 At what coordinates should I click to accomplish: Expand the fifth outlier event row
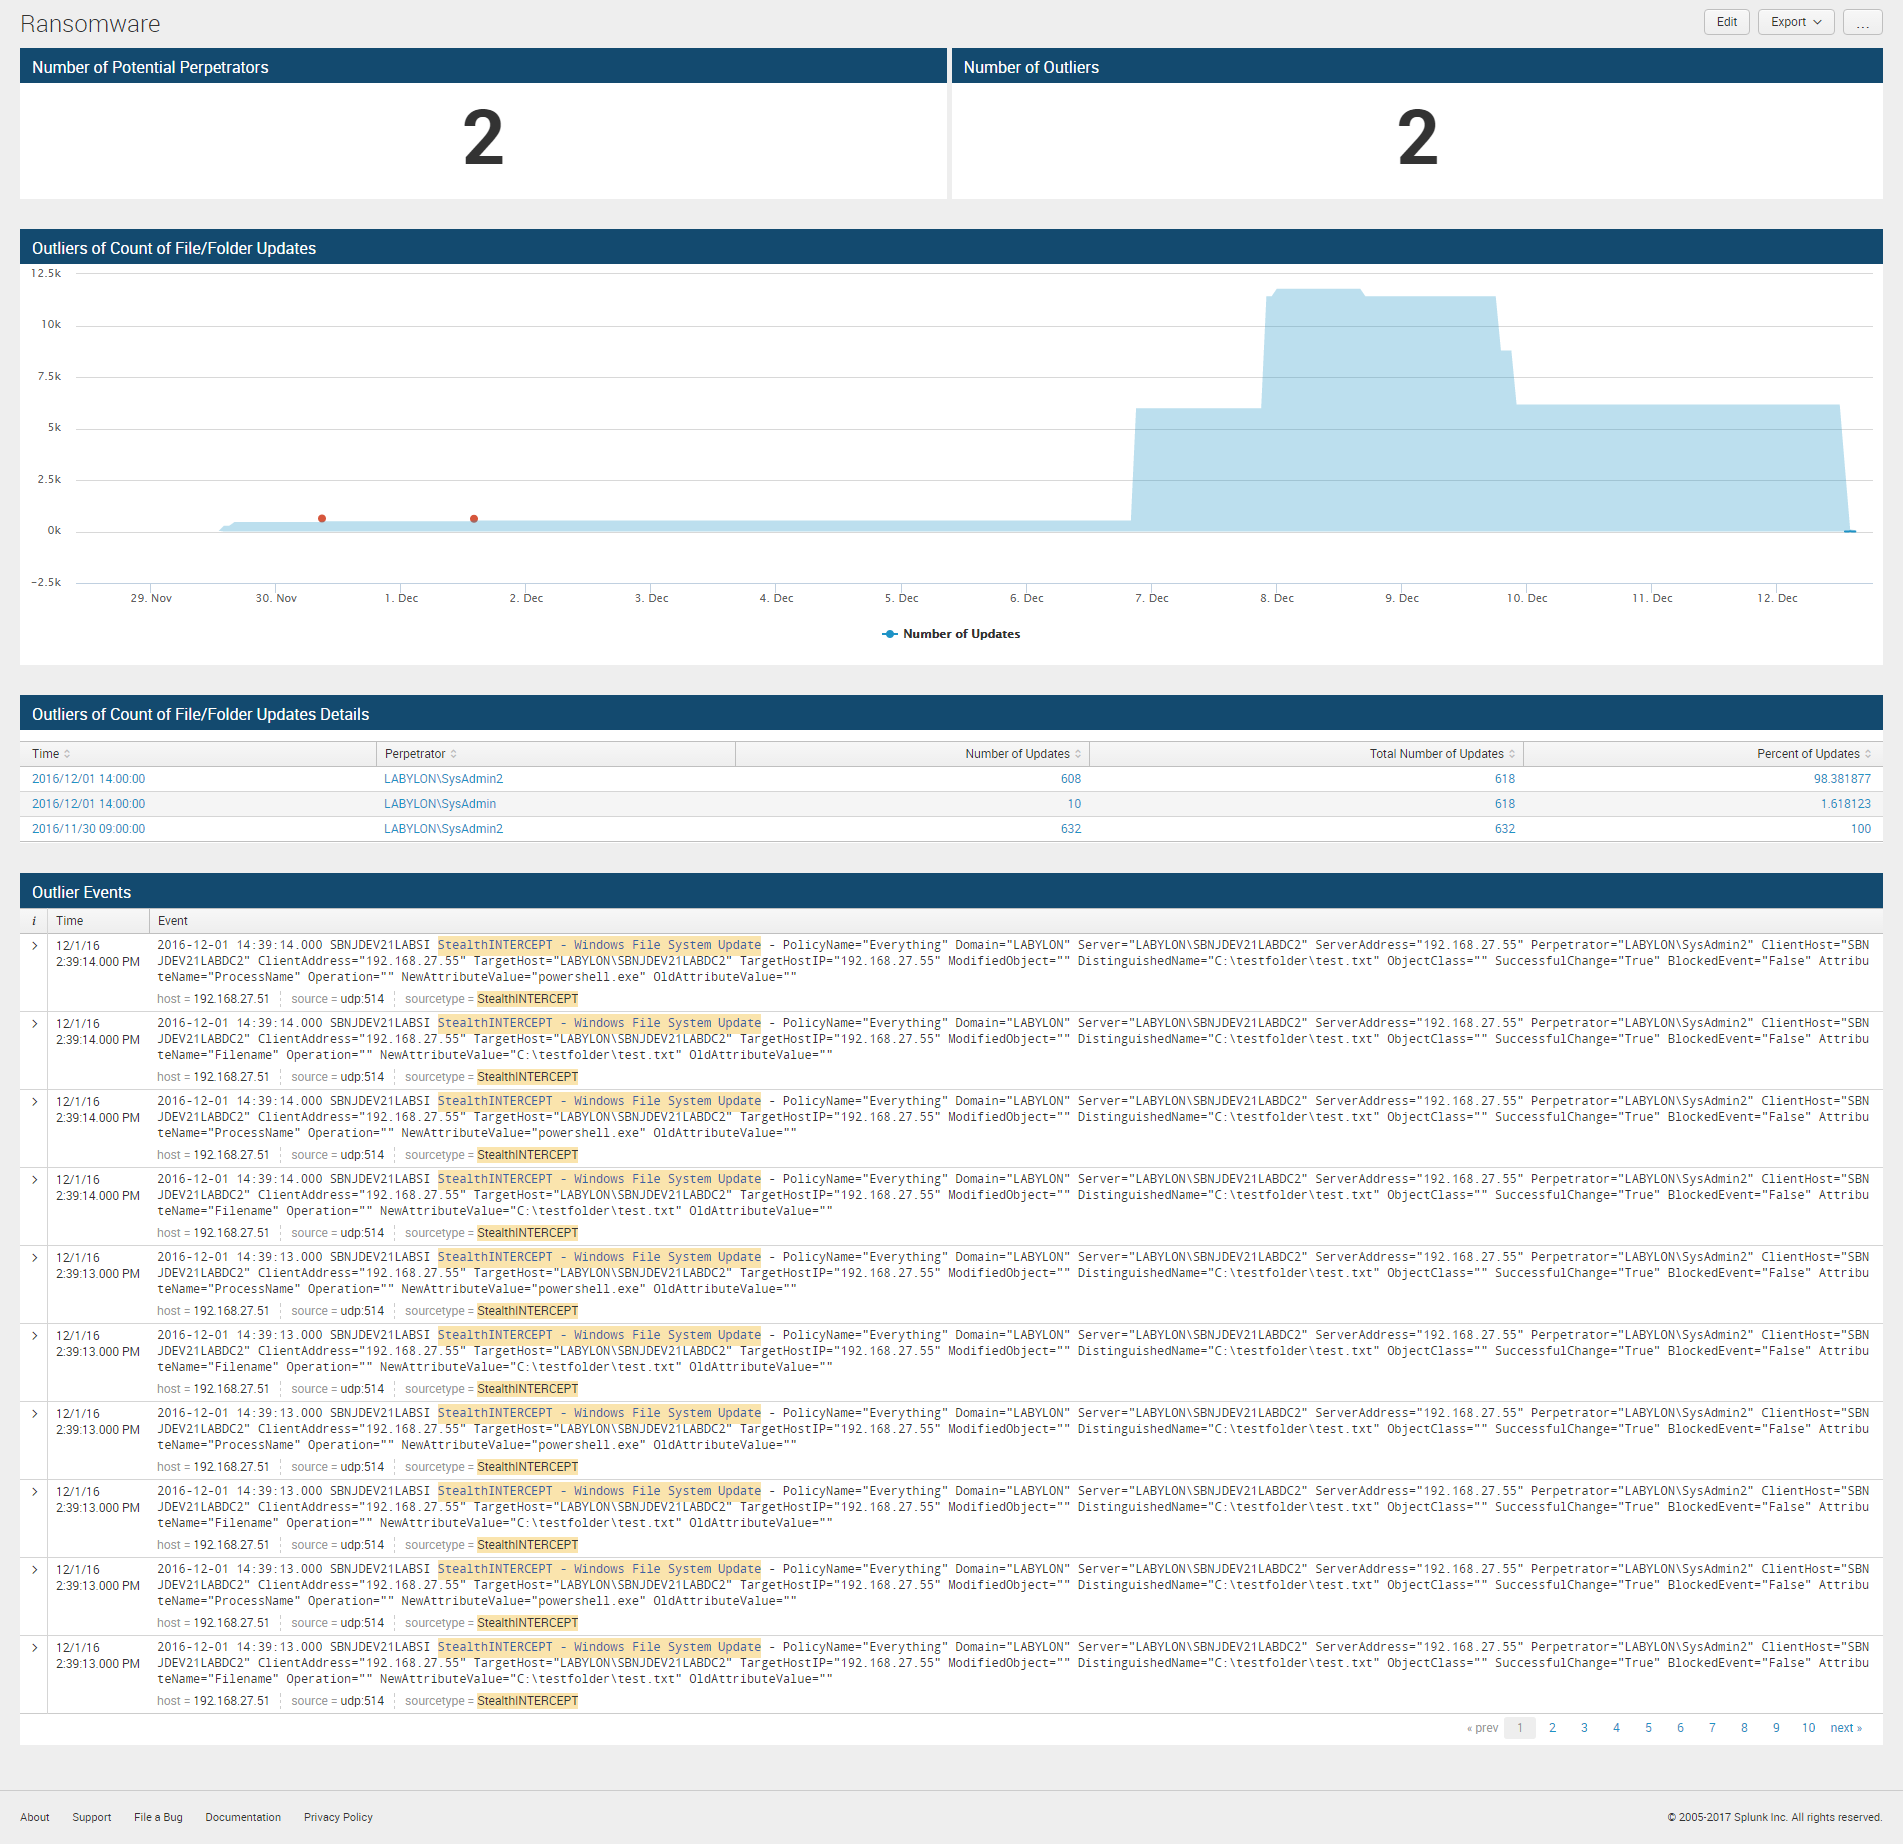point(34,1258)
